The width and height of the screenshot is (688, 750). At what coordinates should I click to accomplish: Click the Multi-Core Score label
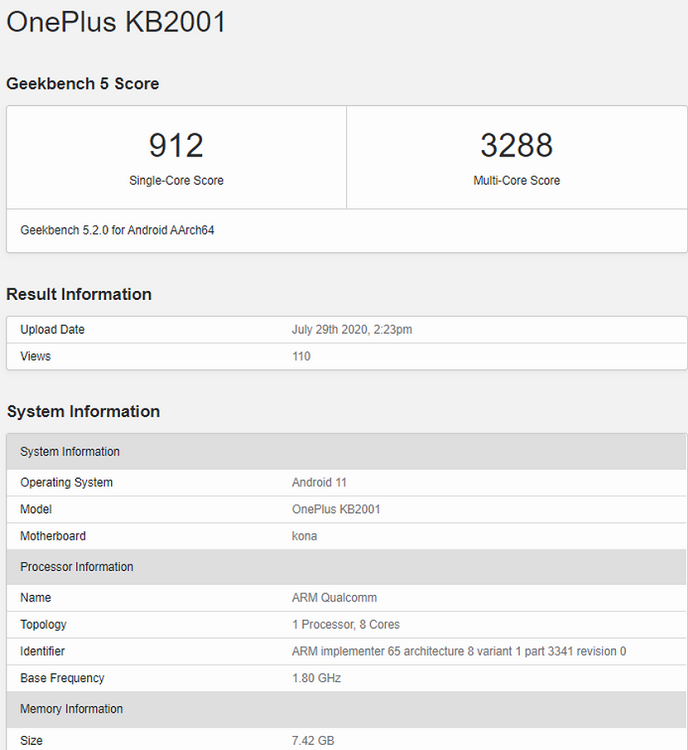click(516, 181)
